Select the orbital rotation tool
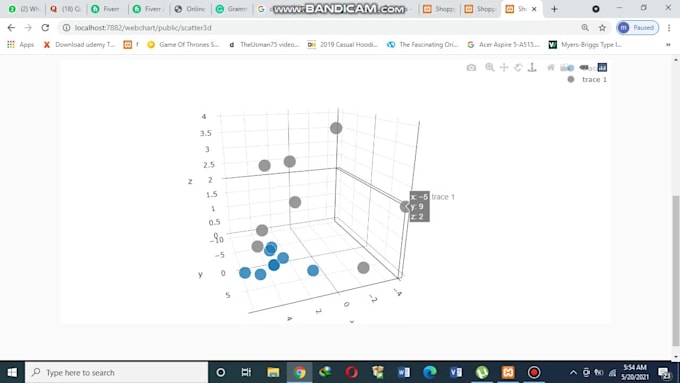The image size is (680, 383). (518, 67)
